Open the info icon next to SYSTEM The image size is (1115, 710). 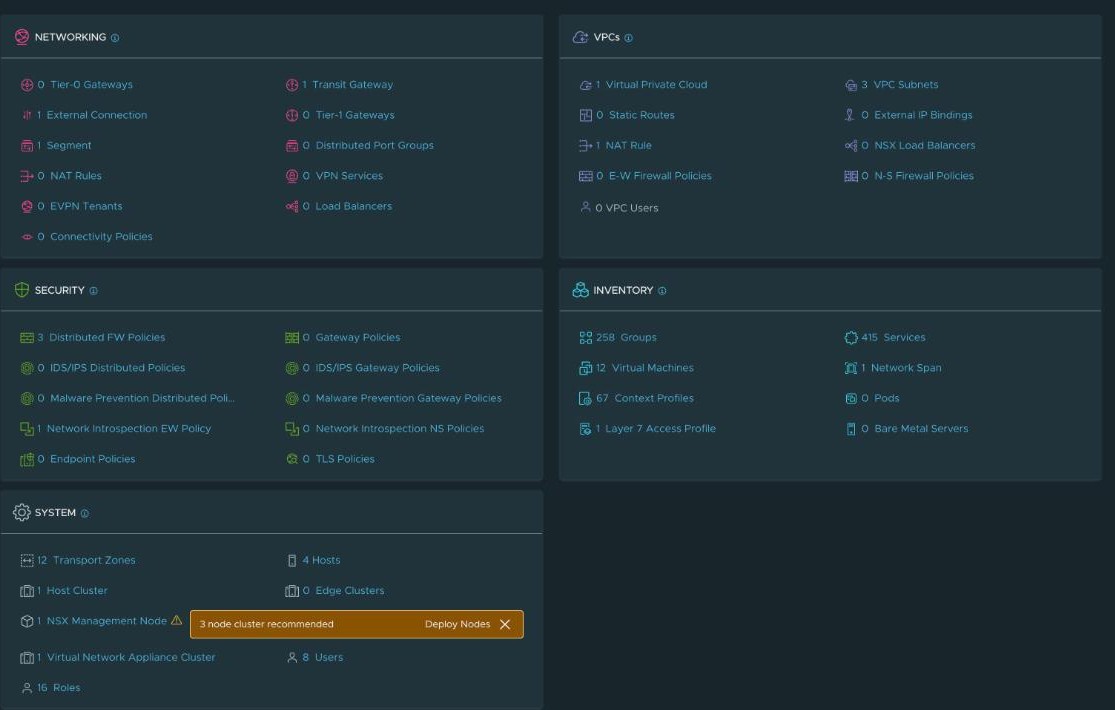[85, 513]
